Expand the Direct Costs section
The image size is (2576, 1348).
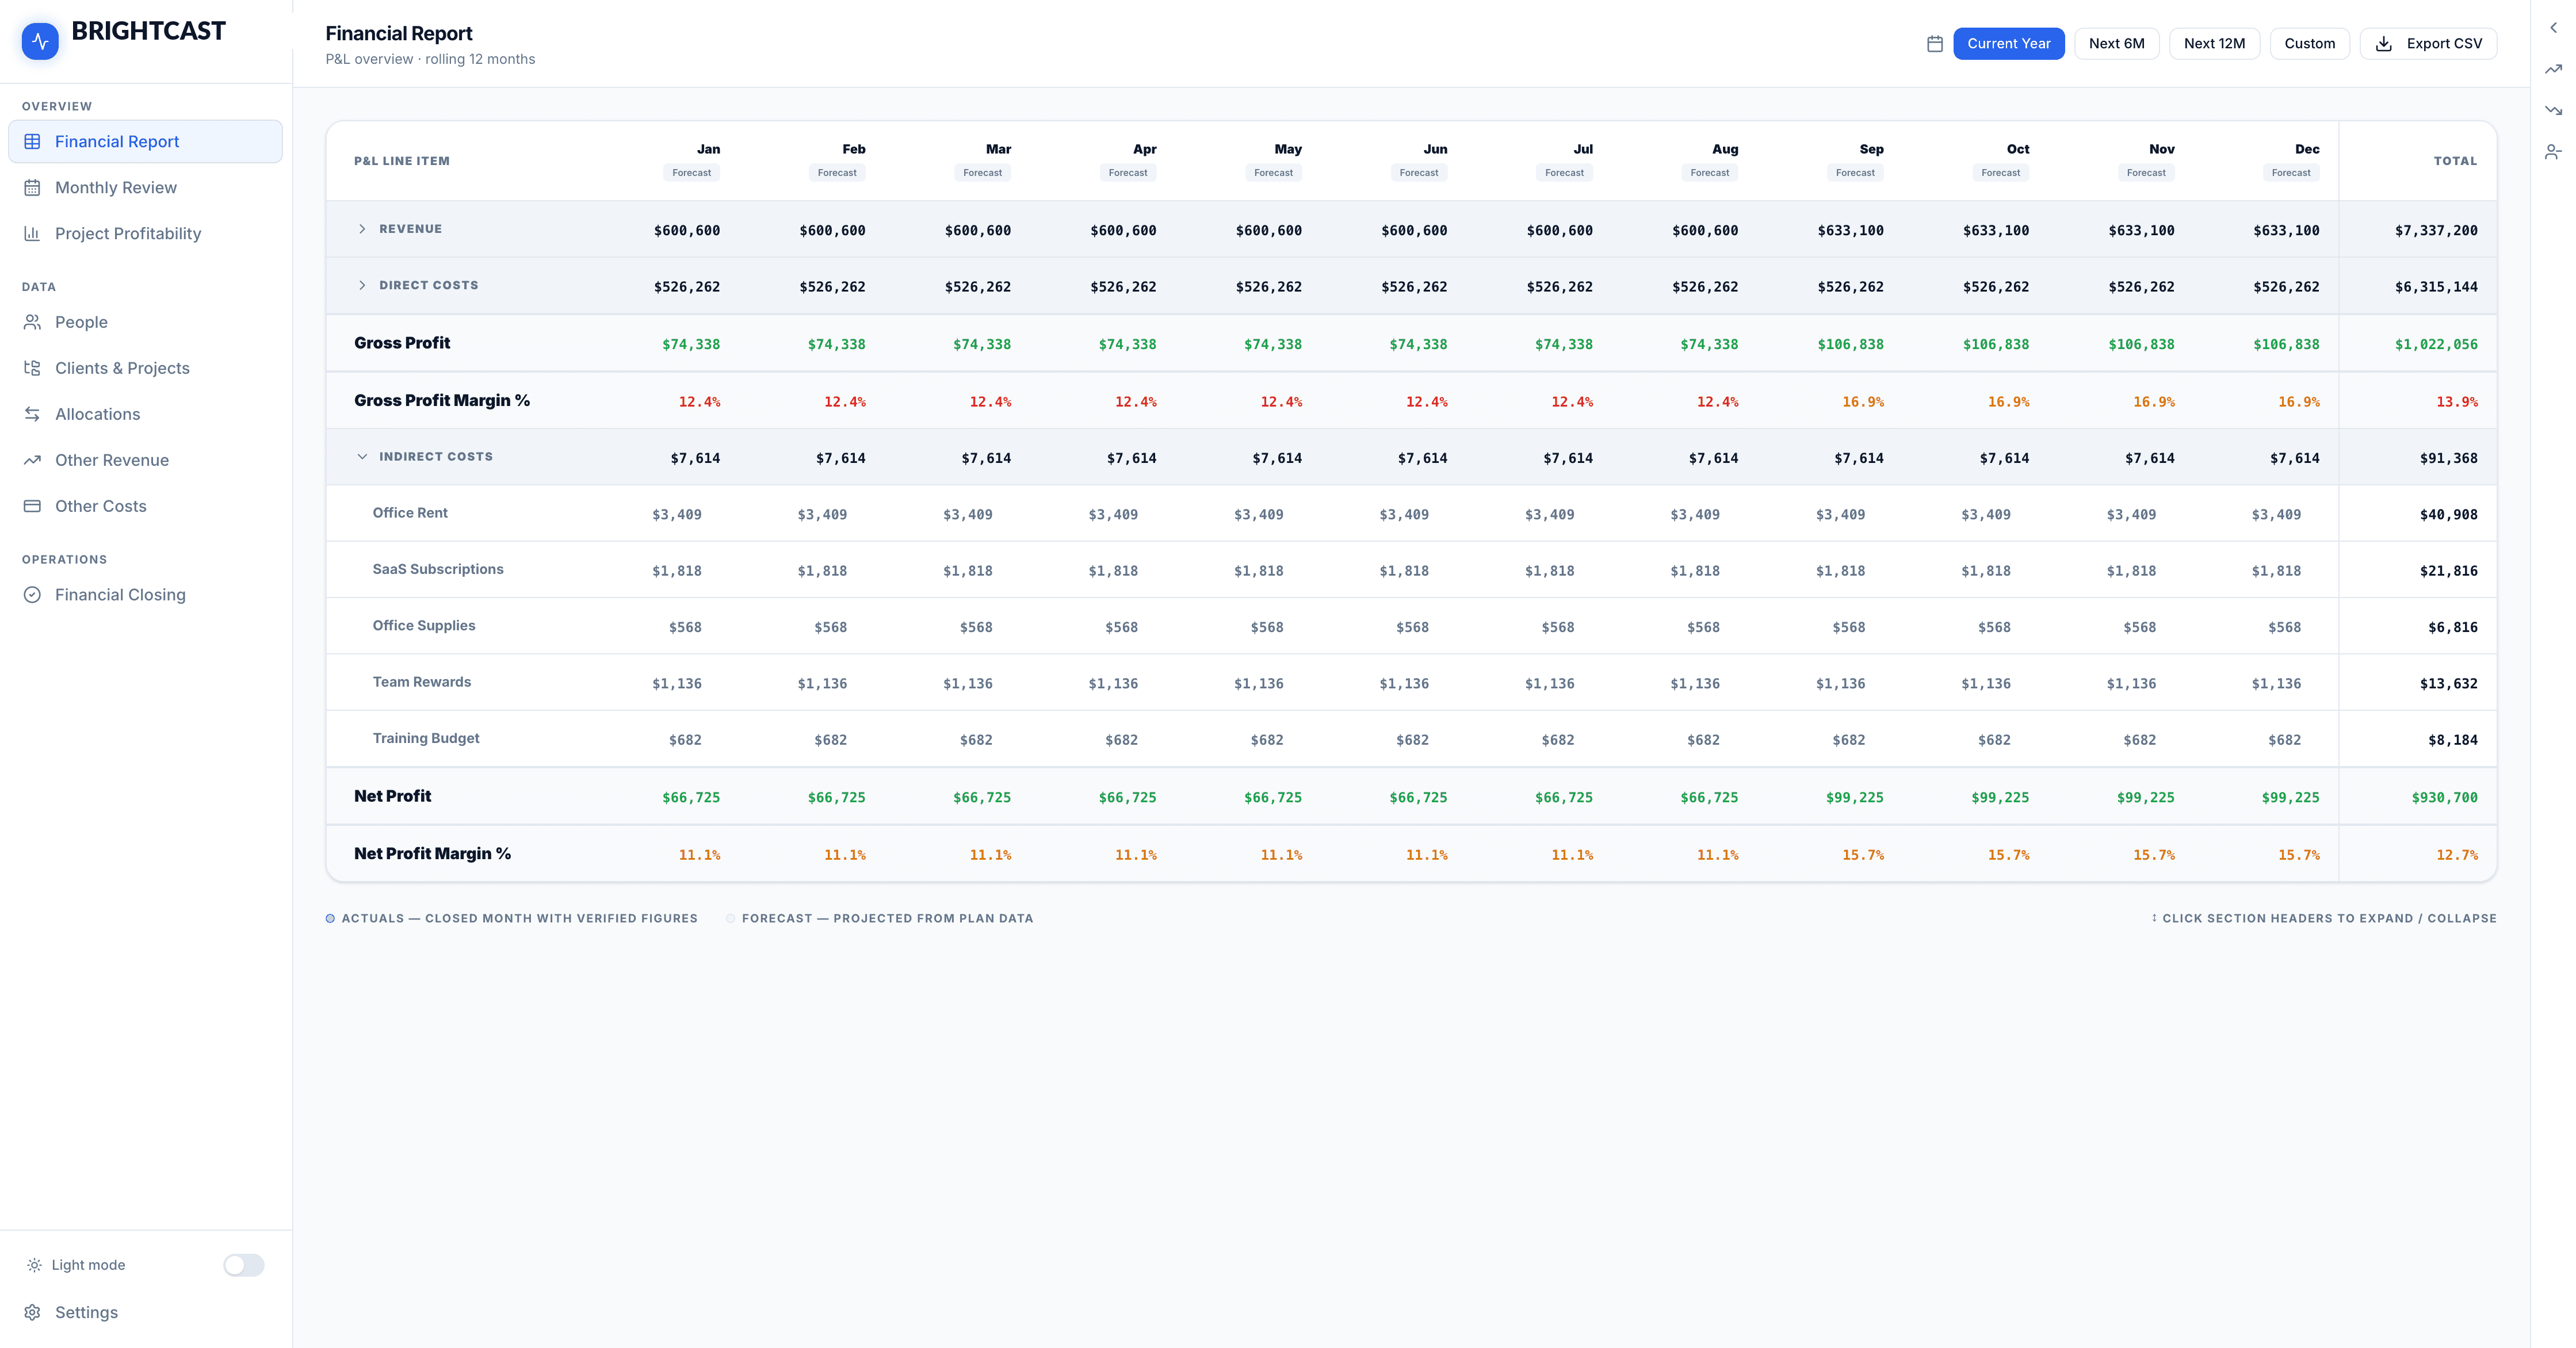tap(362, 285)
